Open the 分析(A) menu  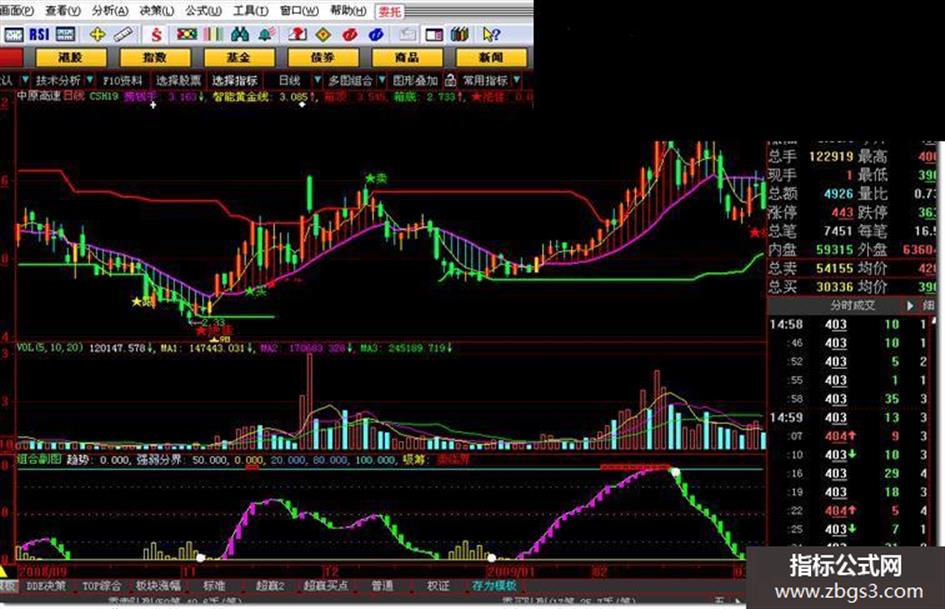(x=110, y=11)
